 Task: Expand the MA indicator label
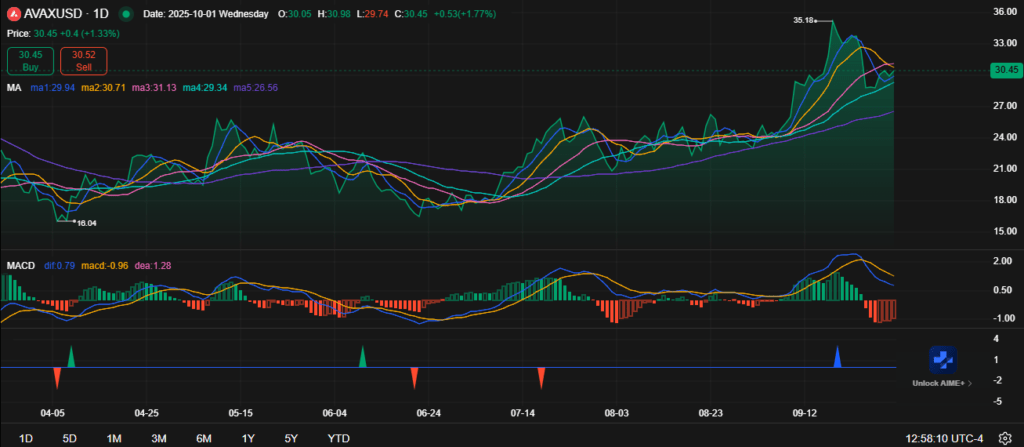coord(14,88)
